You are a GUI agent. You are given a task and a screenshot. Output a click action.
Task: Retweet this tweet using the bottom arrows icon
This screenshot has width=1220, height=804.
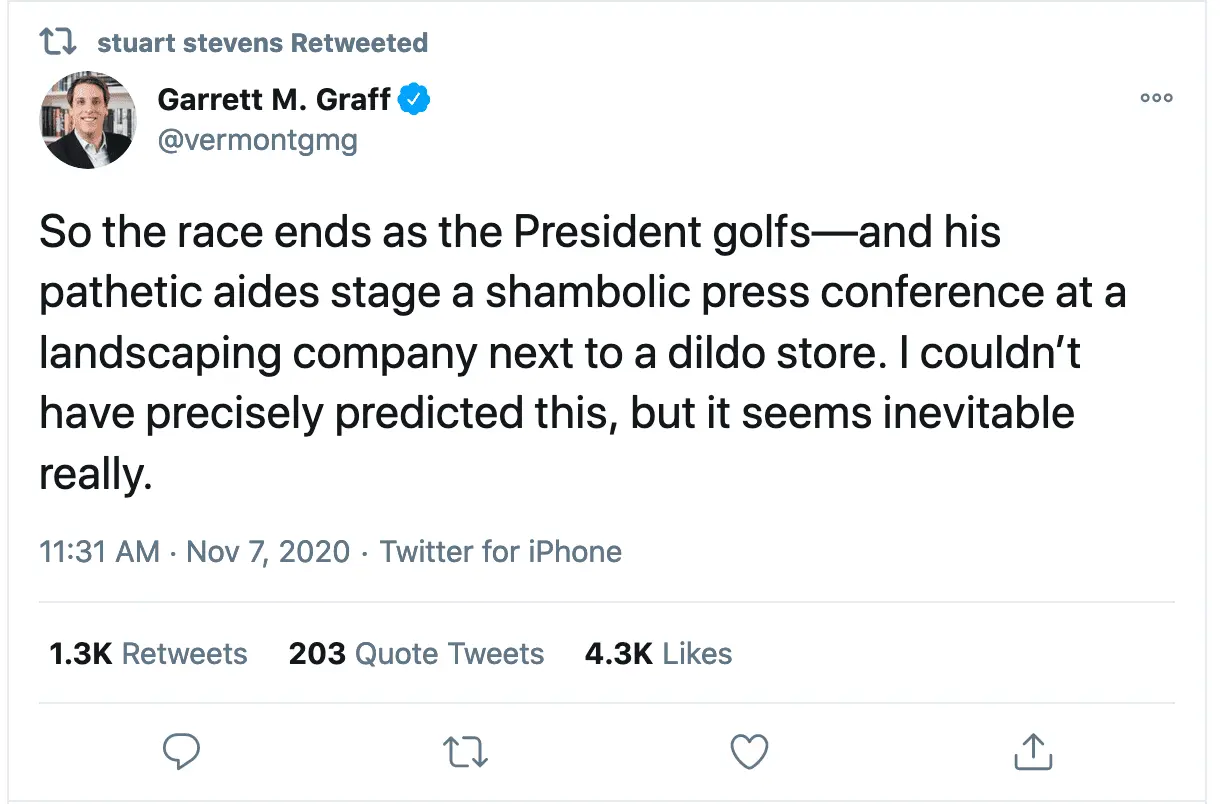(x=465, y=751)
